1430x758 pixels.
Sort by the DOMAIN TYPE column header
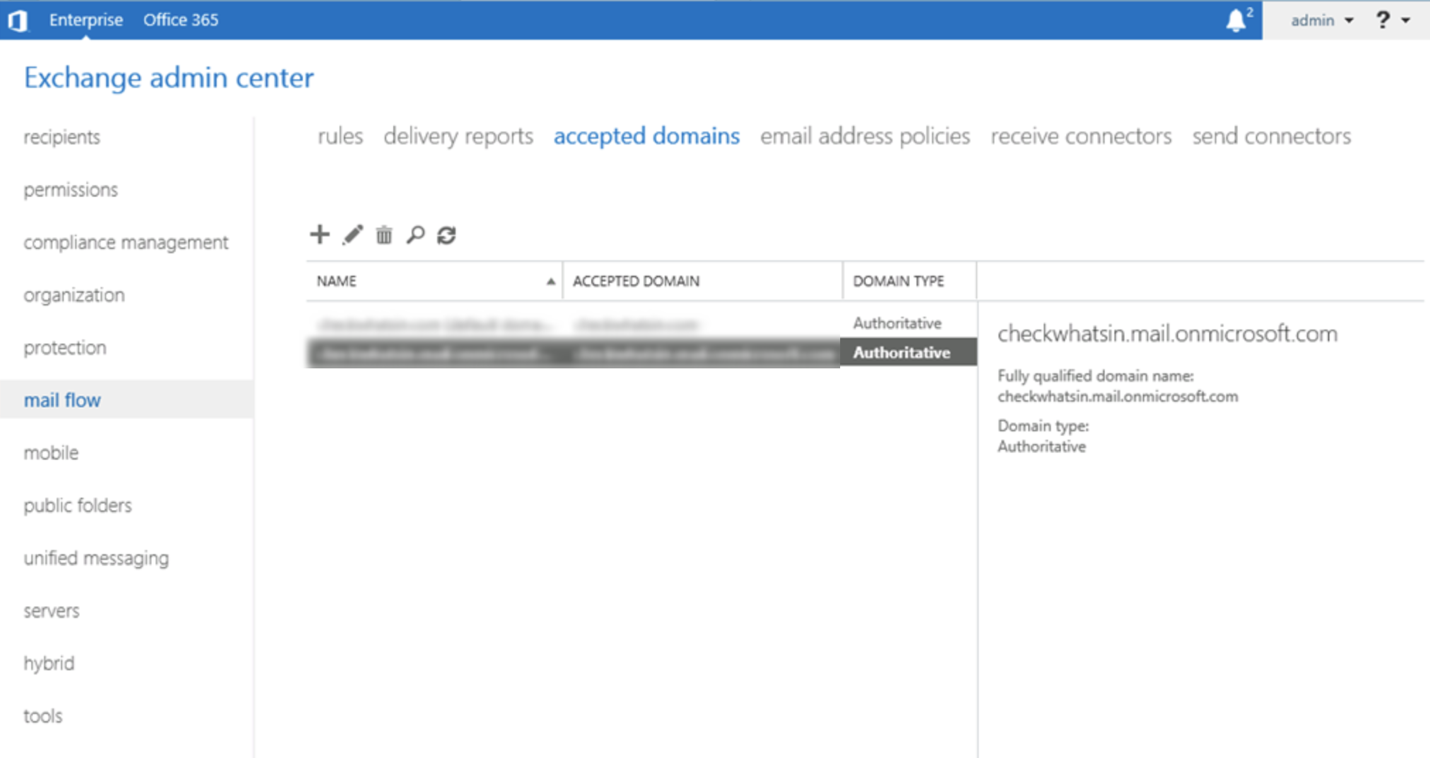click(910, 281)
